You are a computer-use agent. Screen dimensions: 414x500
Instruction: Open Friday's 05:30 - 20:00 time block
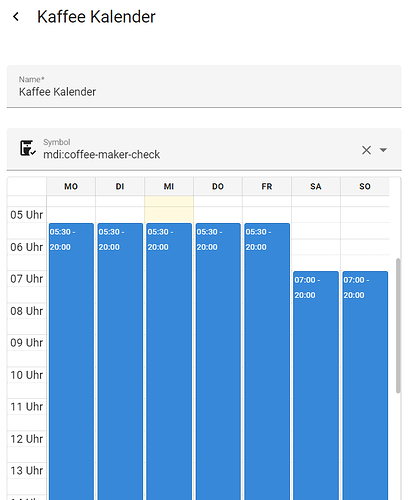click(x=267, y=361)
